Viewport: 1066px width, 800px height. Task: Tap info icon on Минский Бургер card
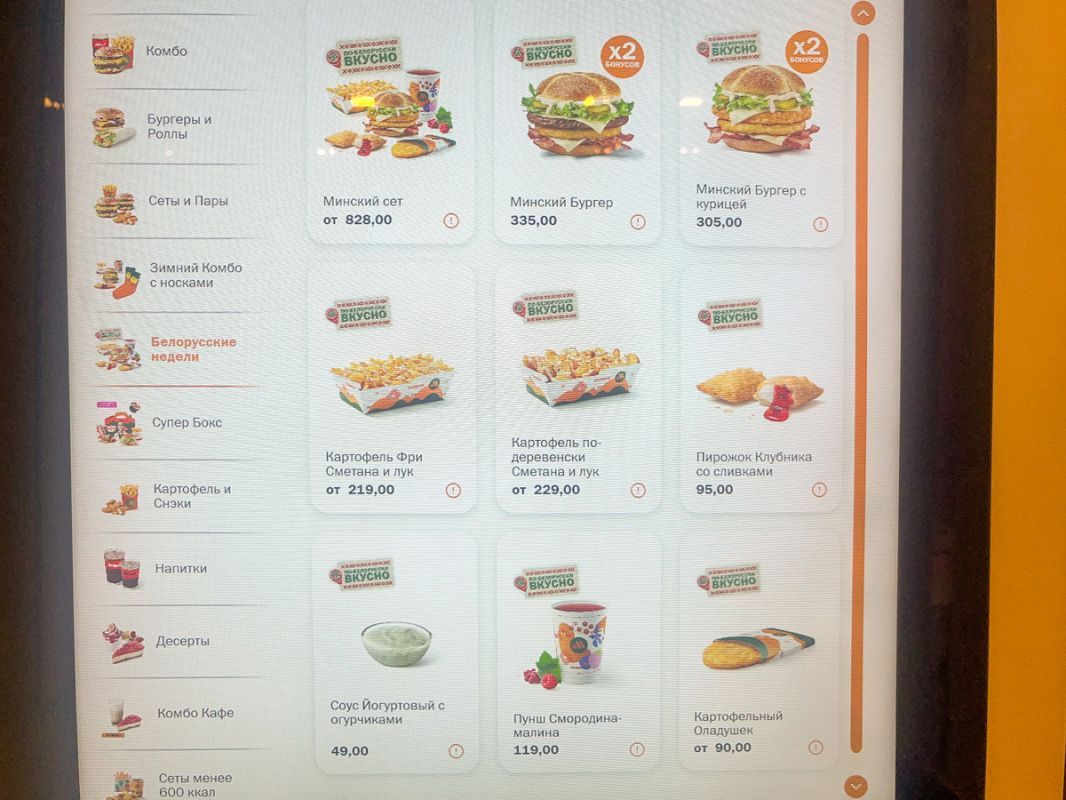[637, 222]
